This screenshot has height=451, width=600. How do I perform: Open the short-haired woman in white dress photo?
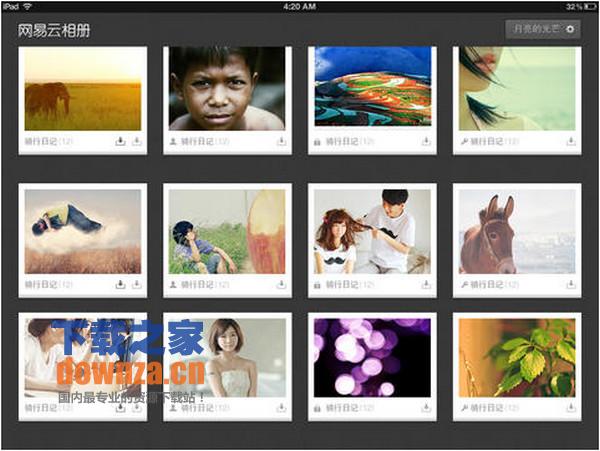[x=227, y=358]
